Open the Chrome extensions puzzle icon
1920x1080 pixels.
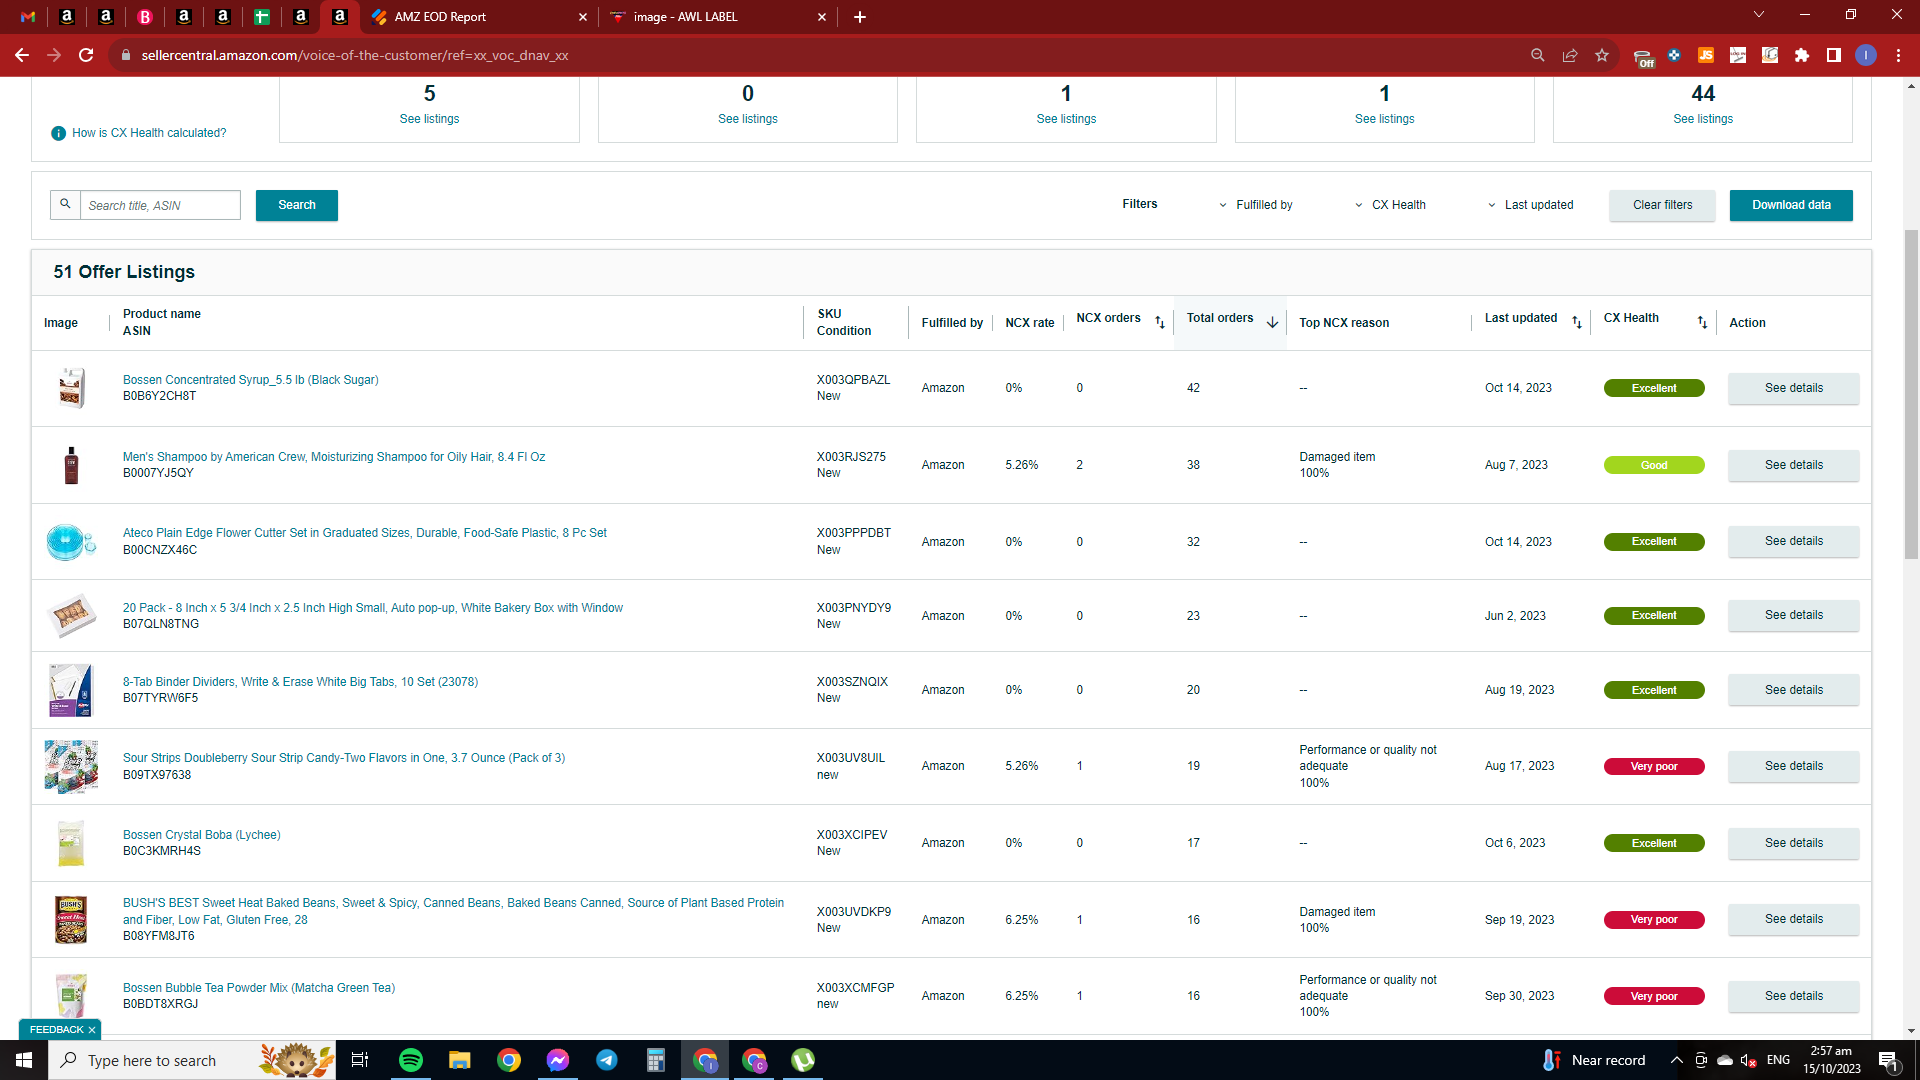tap(1802, 55)
